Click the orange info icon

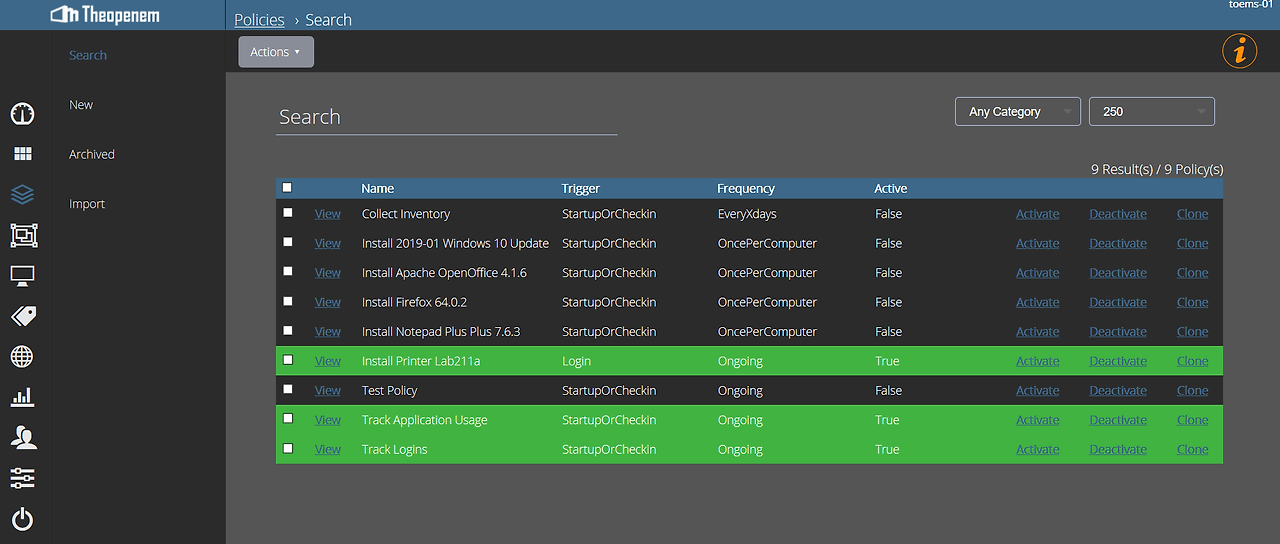1240,51
